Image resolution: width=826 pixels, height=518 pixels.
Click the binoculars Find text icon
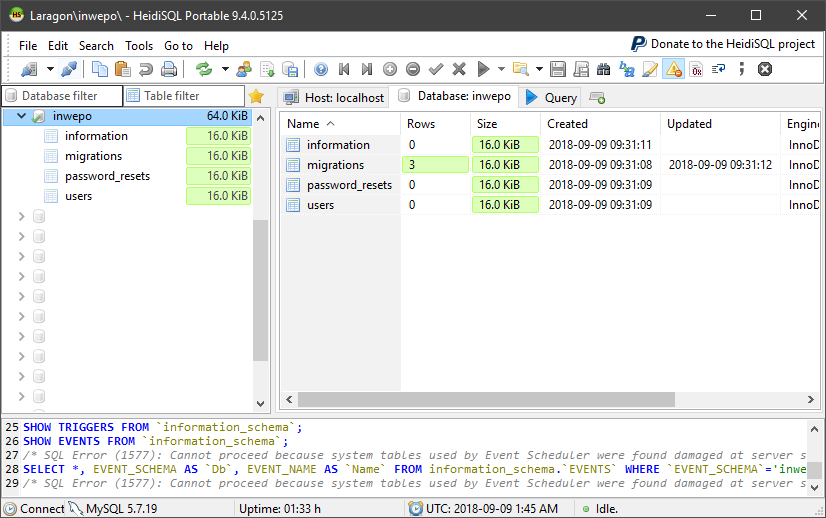603,69
